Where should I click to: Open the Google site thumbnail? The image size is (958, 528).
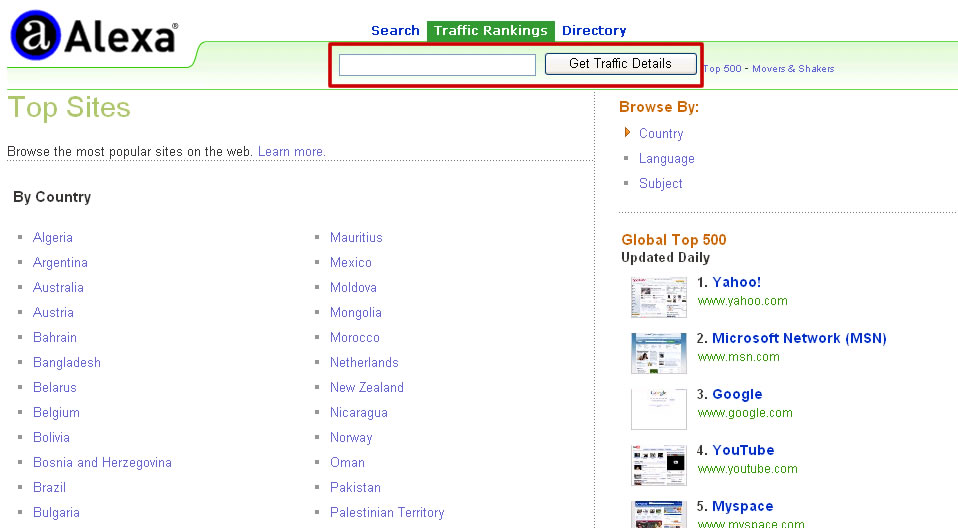pyautogui.click(x=659, y=409)
